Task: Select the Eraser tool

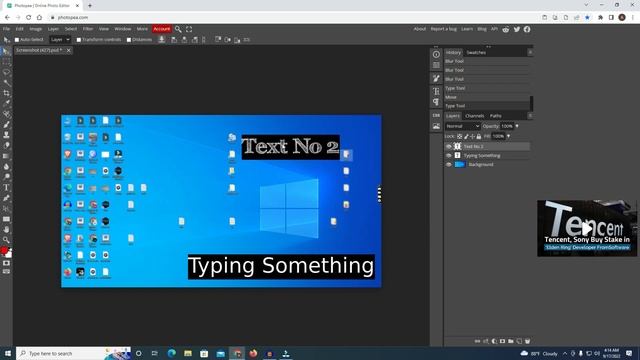Action: (x=6, y=146)
